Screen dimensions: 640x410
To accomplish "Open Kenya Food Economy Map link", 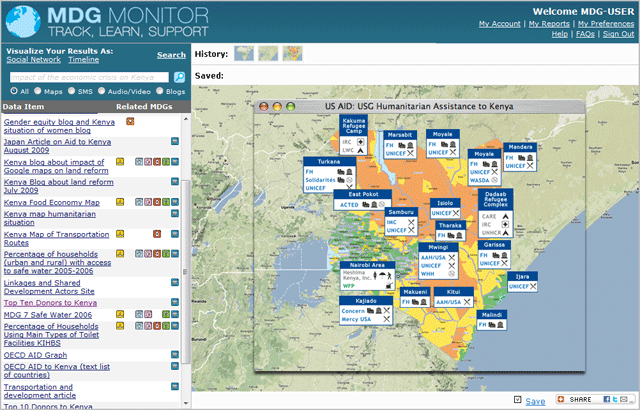I will (x=51, y=202).
